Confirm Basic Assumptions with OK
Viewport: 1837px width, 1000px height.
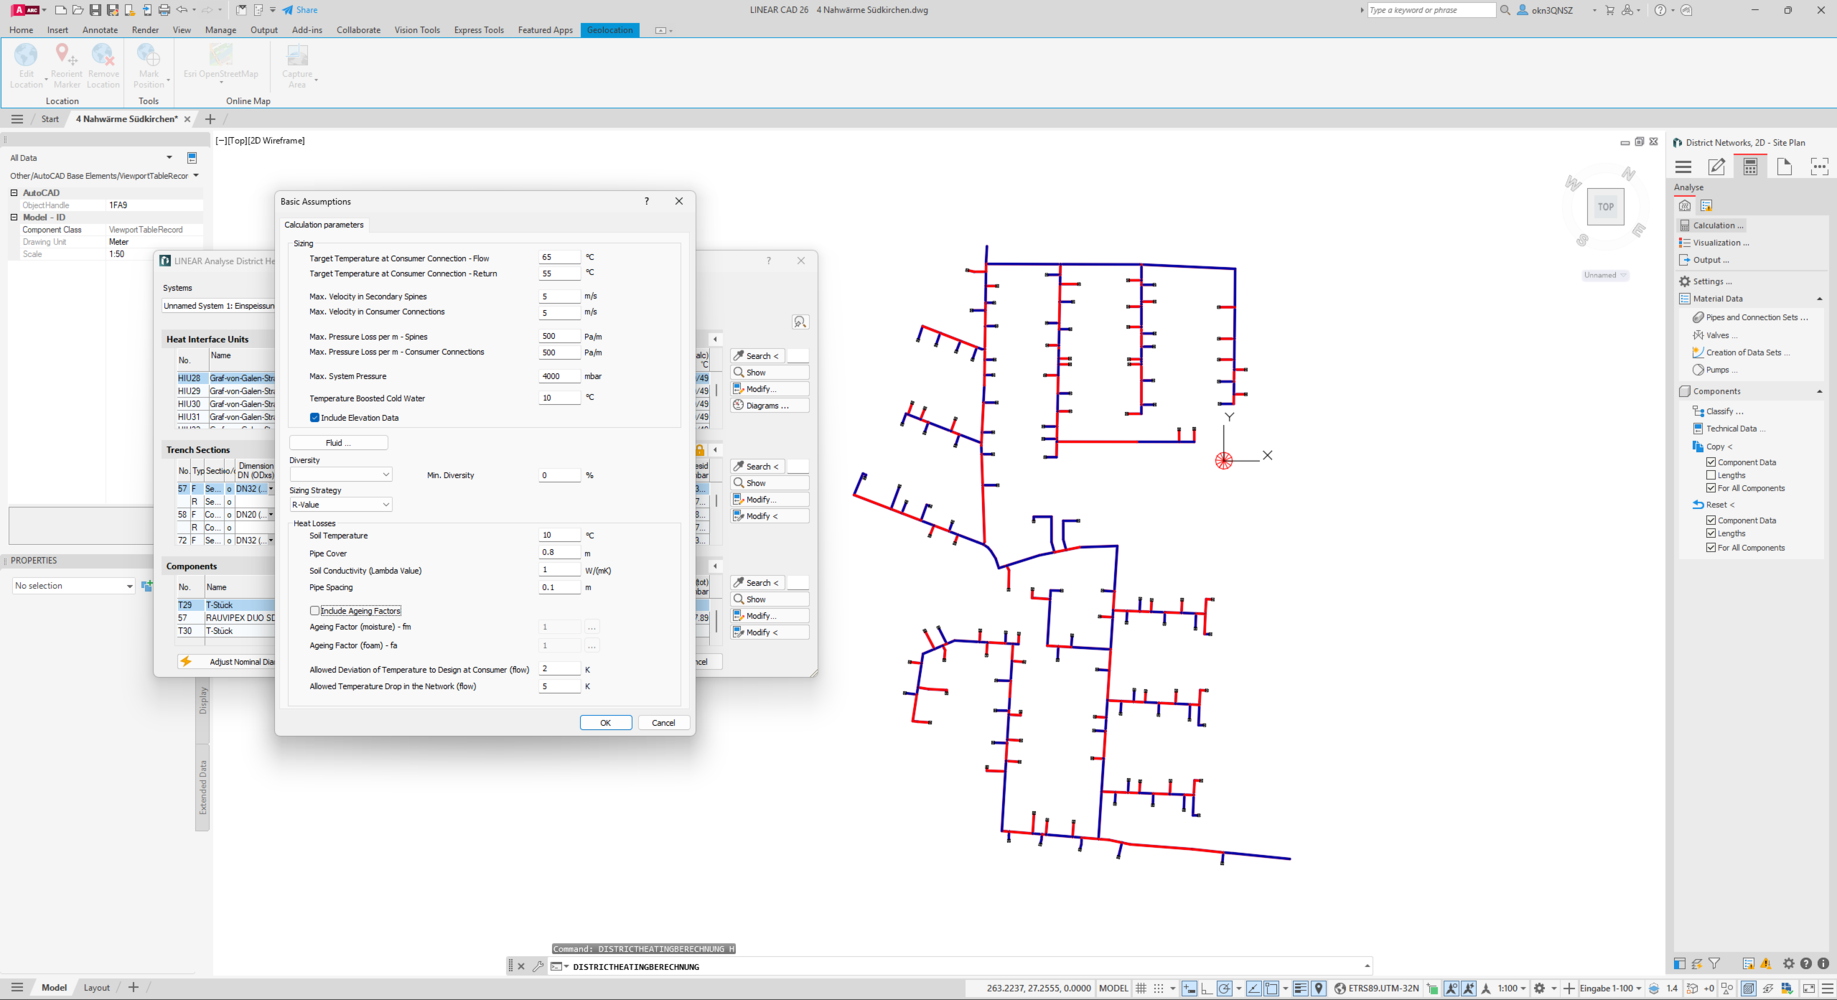pyautogui.click(x=605, y=723)
